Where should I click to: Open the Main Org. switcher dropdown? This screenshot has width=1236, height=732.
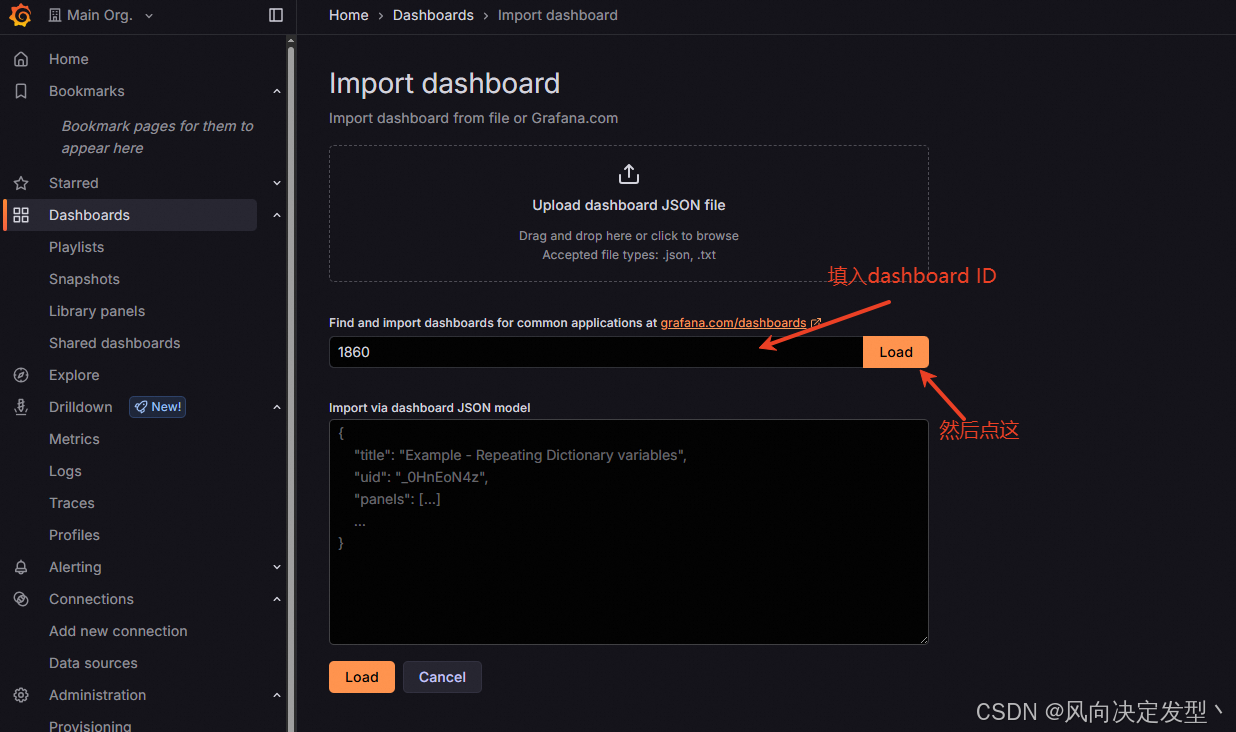click(x=101, y=15)
